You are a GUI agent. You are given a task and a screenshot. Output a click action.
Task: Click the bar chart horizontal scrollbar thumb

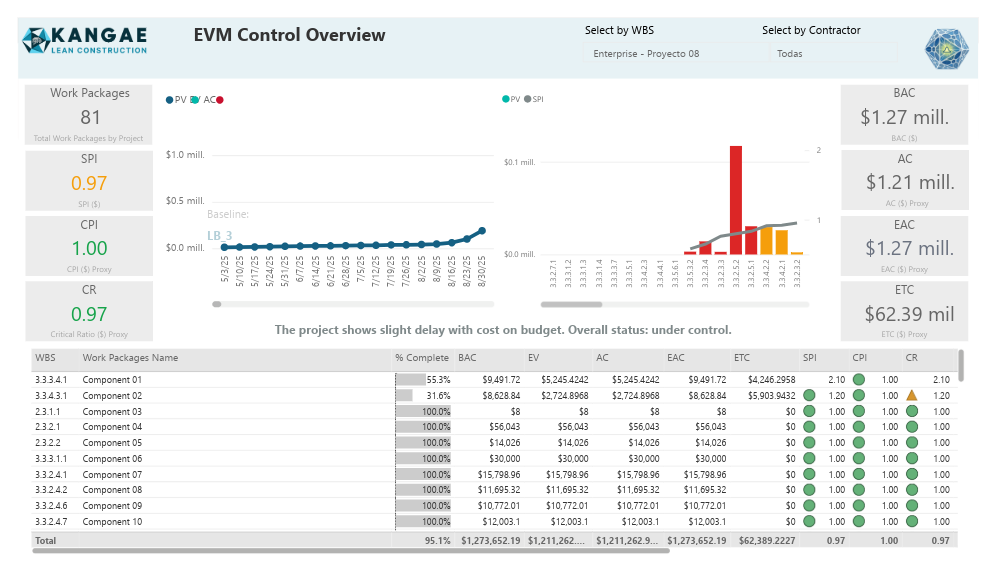[x=571, y=304]
